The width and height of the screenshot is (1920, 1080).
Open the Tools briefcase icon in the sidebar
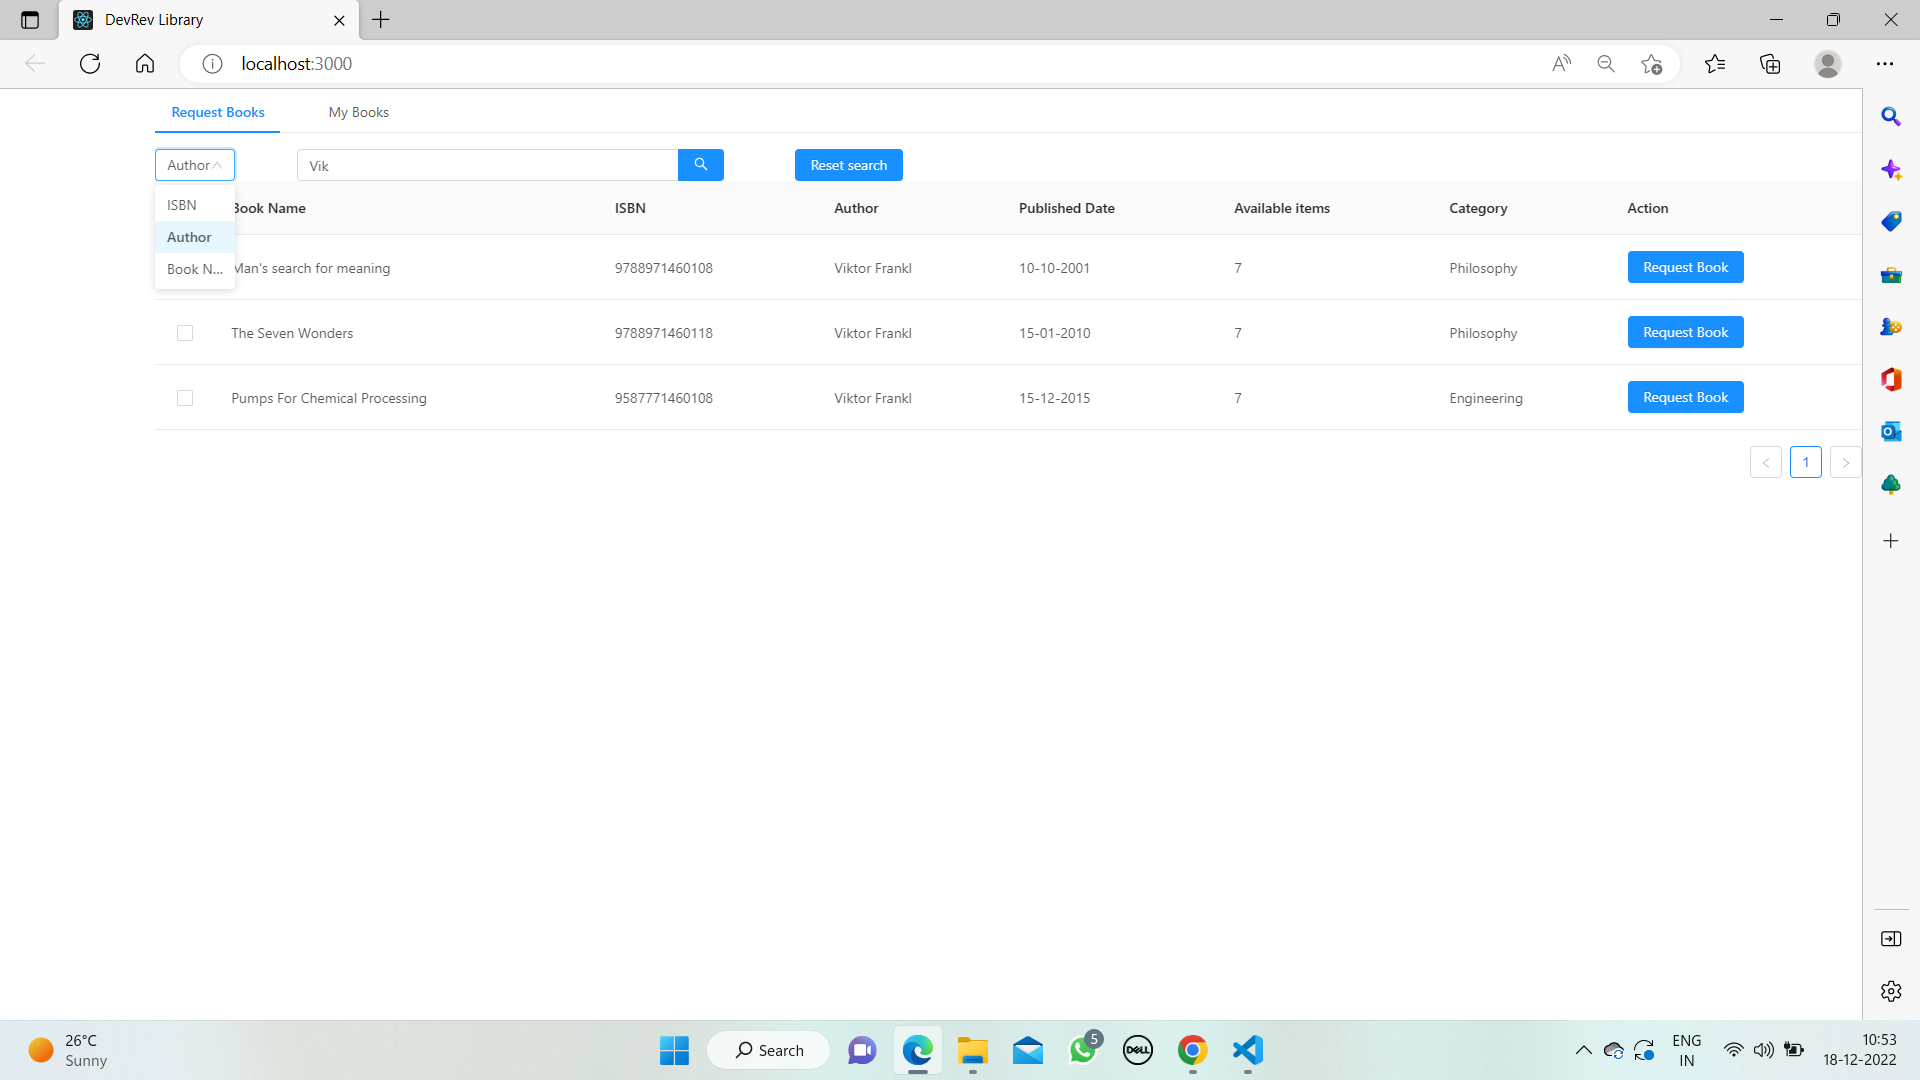coord(1891,274)
